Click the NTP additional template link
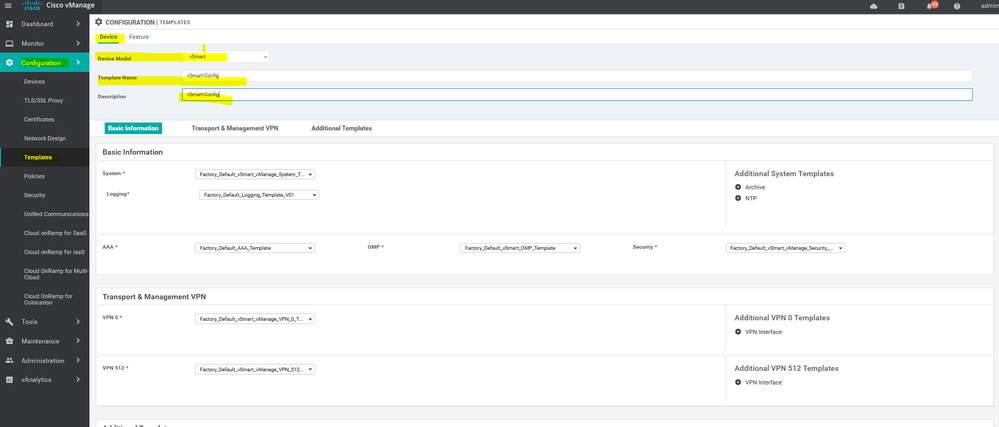 point(751,198)
